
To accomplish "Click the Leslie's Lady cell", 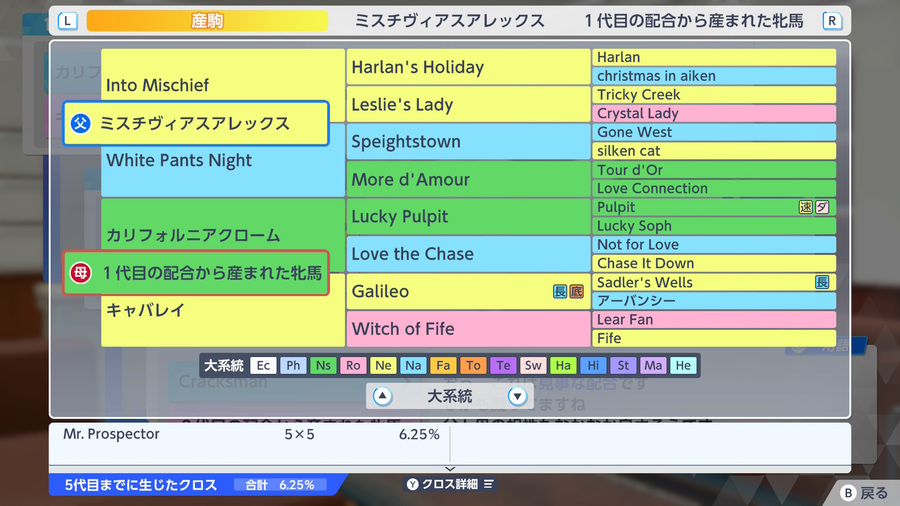I will pyautogui.click(x=468, y=104).
